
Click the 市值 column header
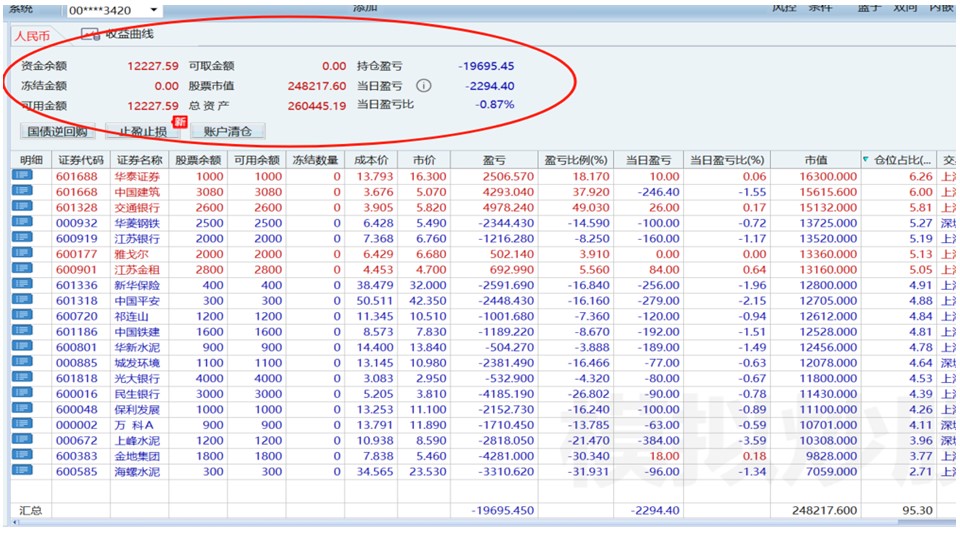tap(815, 160)
